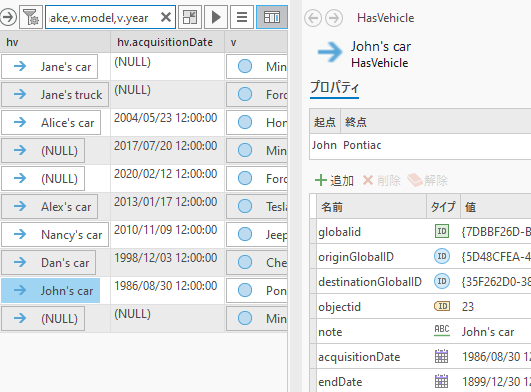Open the query filter settings icon
This screenshot has width=531, height=392.
click(x=30, y=17)
